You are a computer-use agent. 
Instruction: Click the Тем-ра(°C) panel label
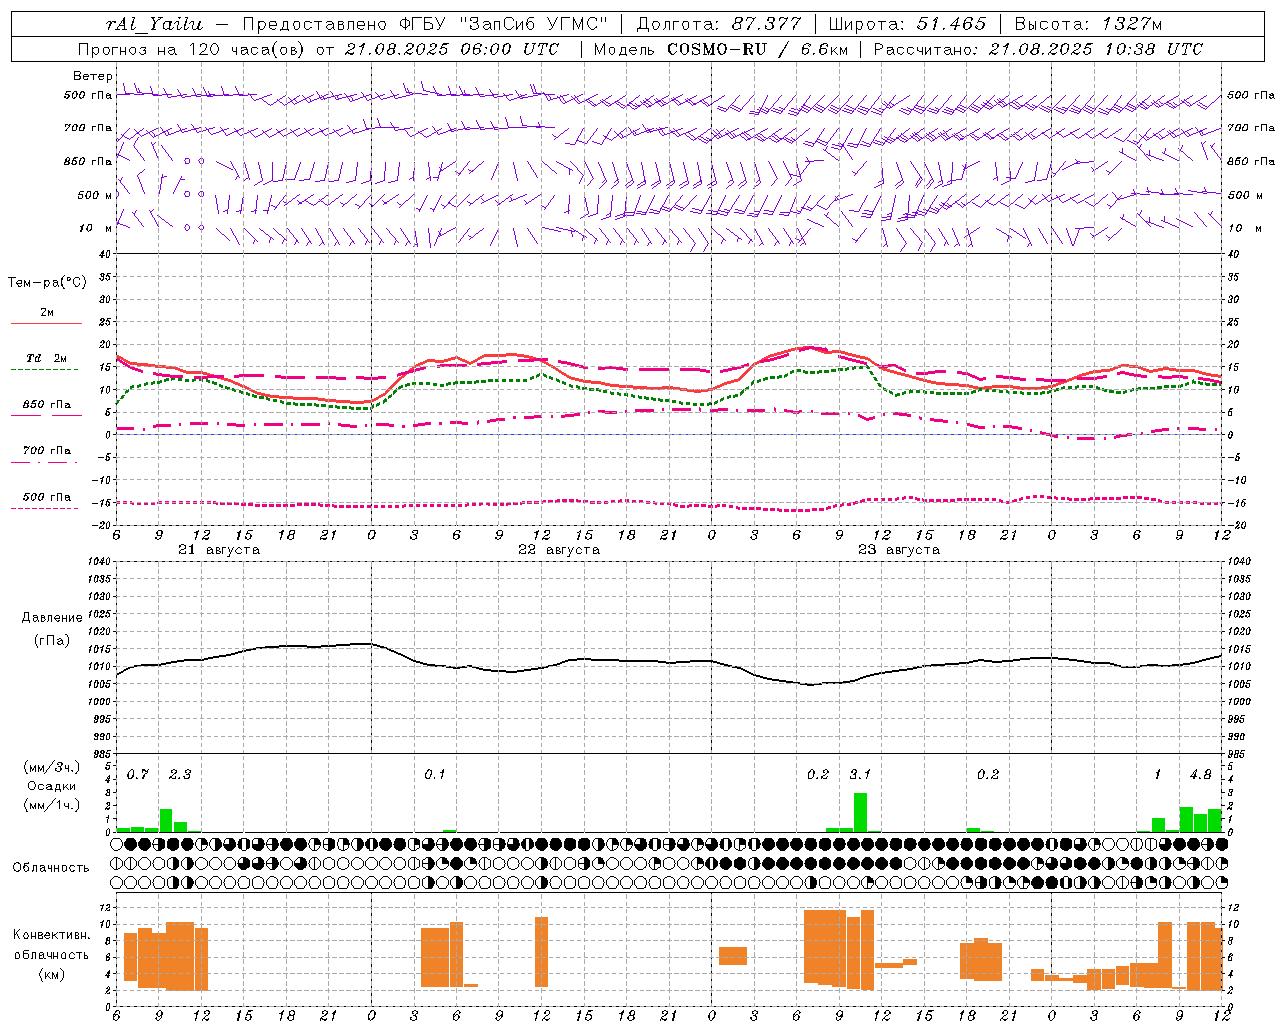(x=47, y=283)
